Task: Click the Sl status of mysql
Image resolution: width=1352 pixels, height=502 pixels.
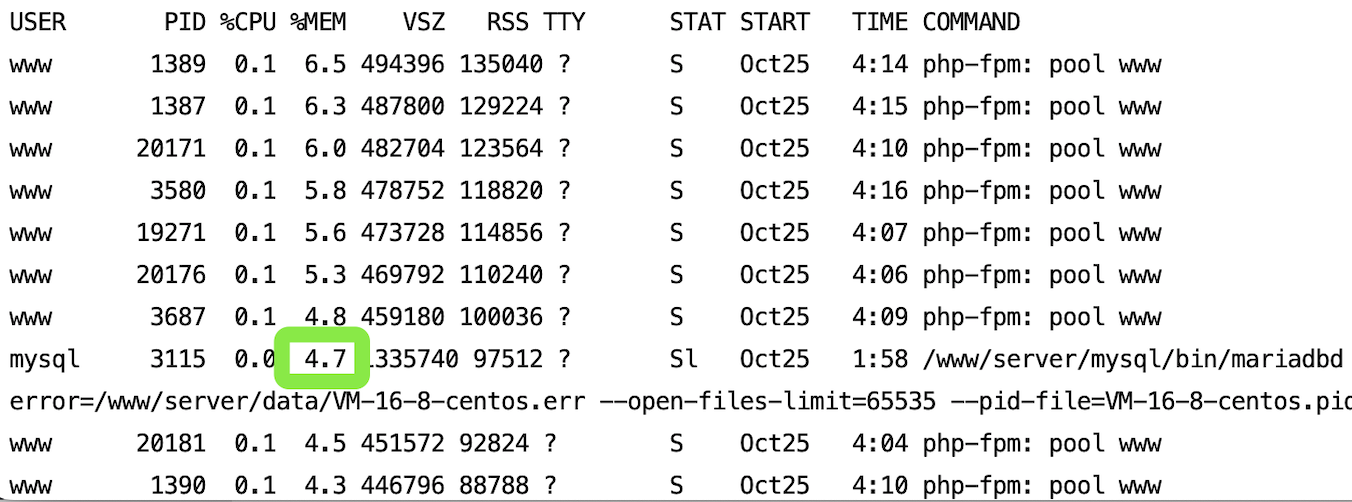Action: click(x=684, y=358)
